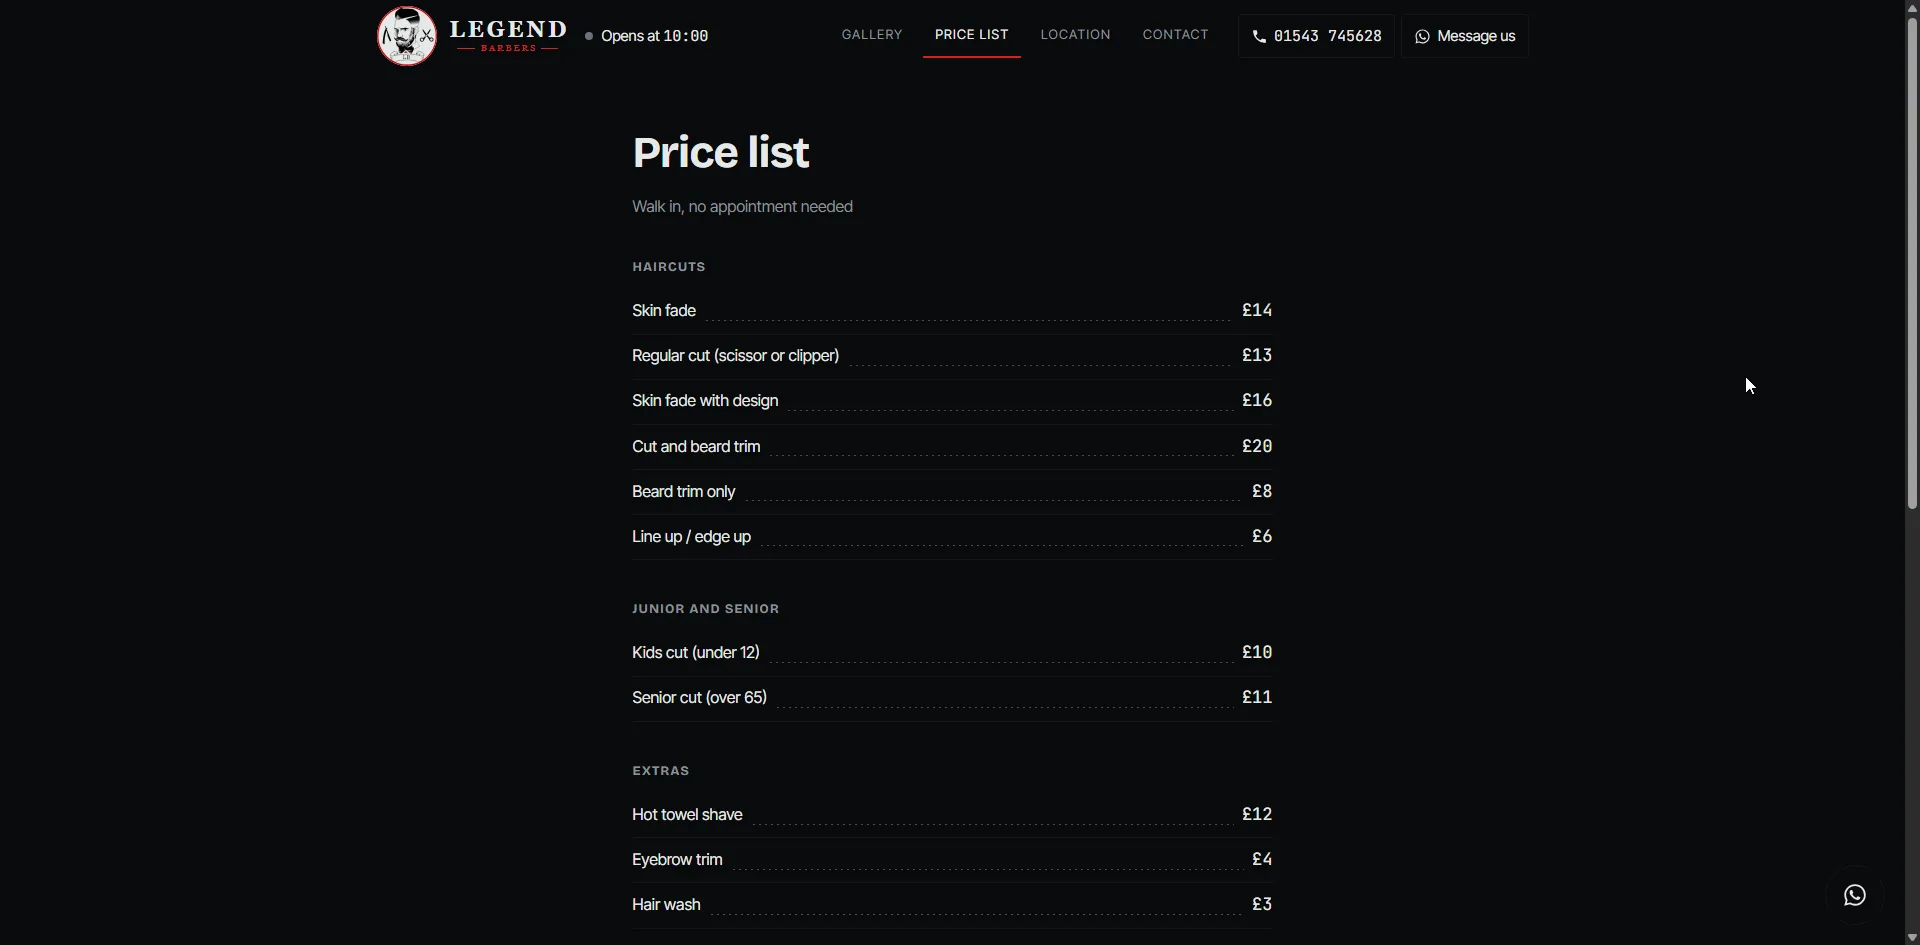Click the £4 Eyebrow trim price
1920x945 pixels.
(x=1262, y=860)
